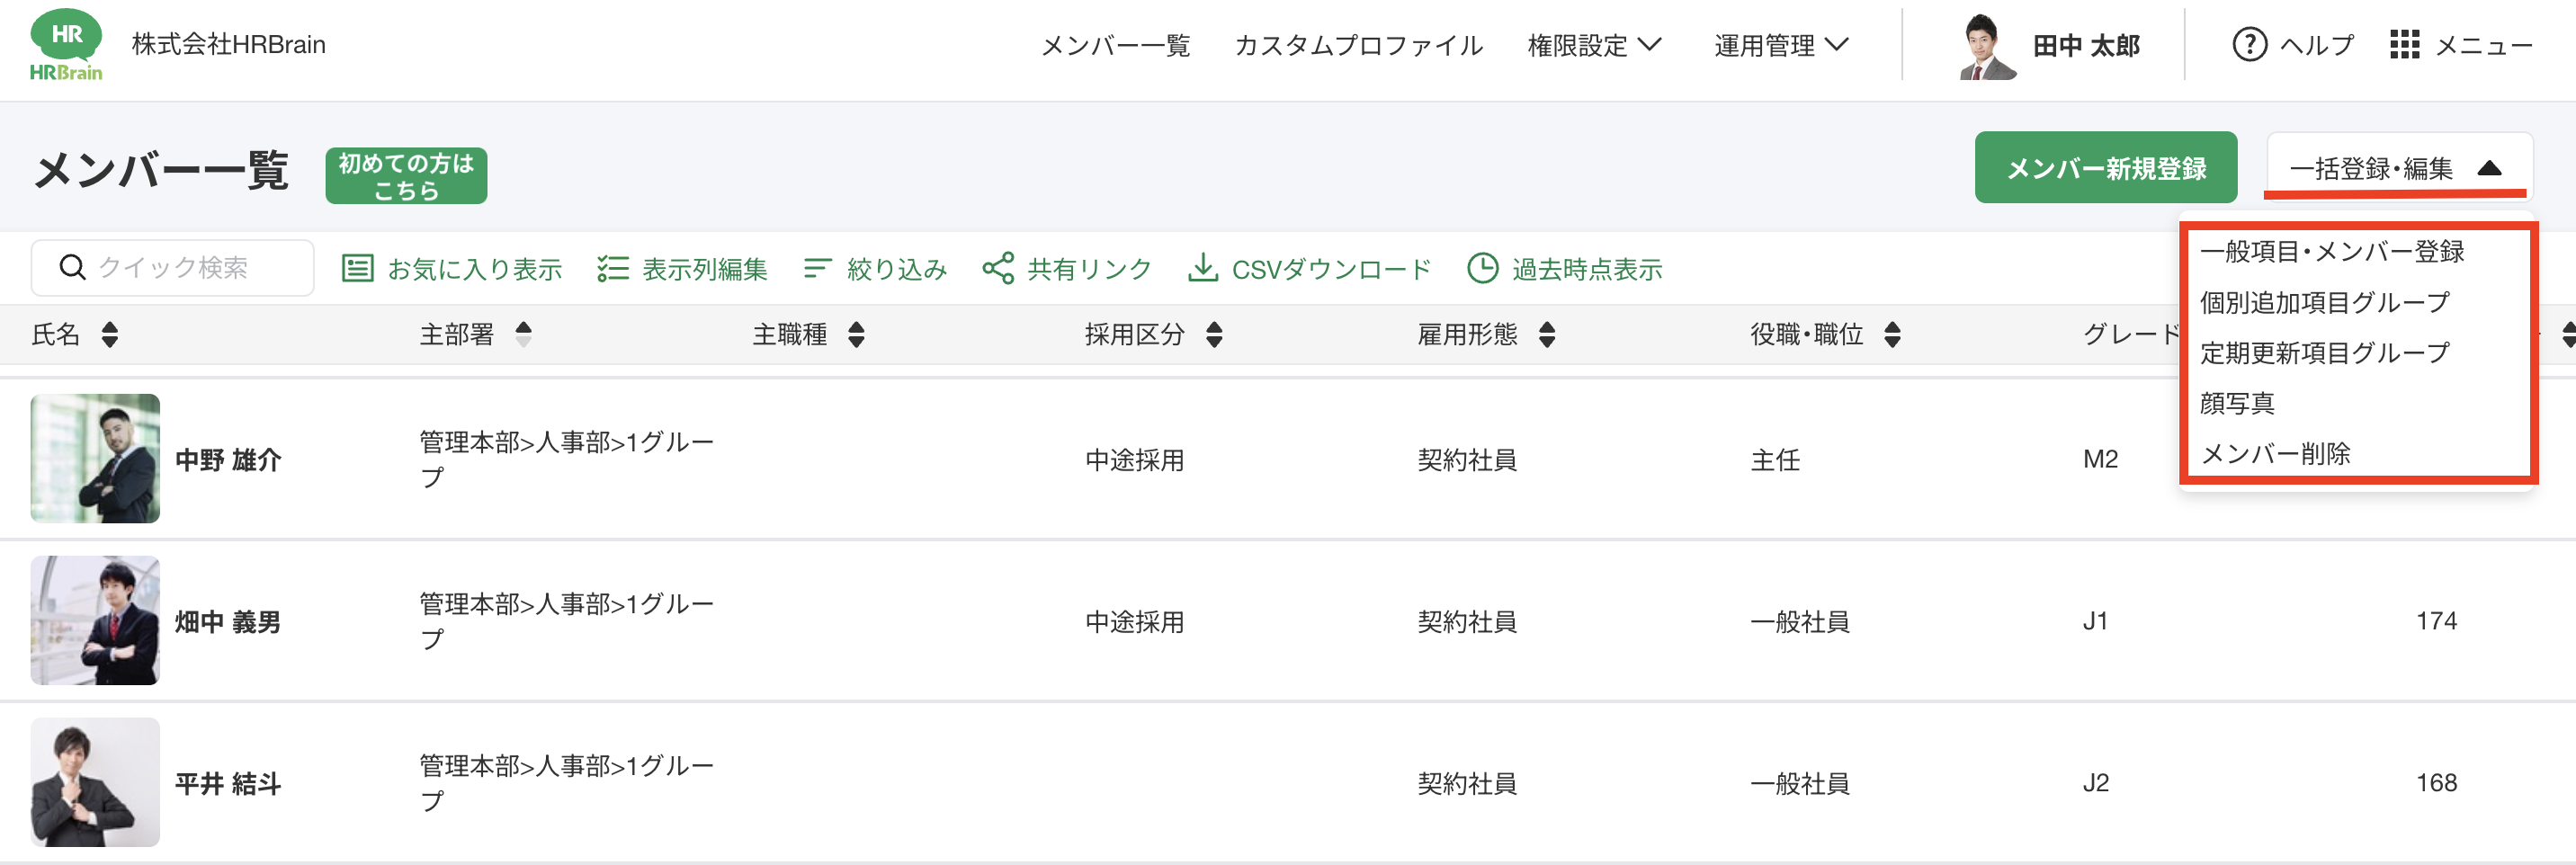Open the grid menu (メニュー) icon
This screenshot has height=865, width=2576.
coord(2404,45)
